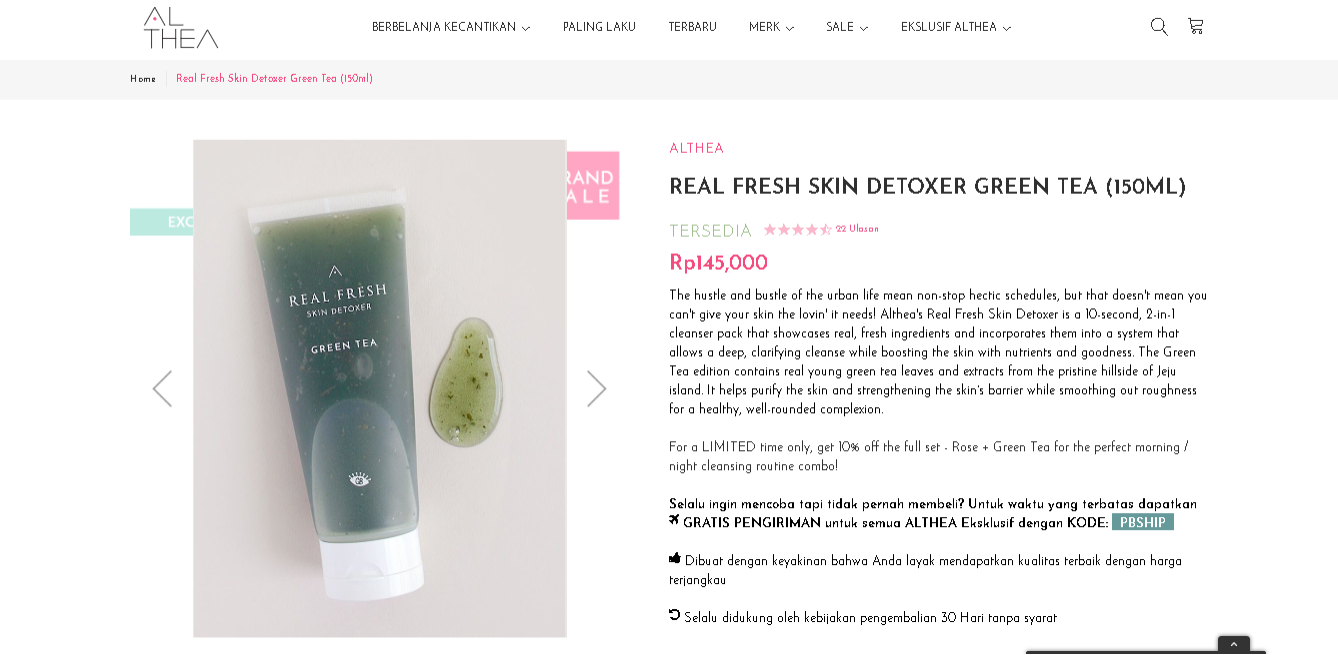Open the Terbaru menu item

(693, 28)
